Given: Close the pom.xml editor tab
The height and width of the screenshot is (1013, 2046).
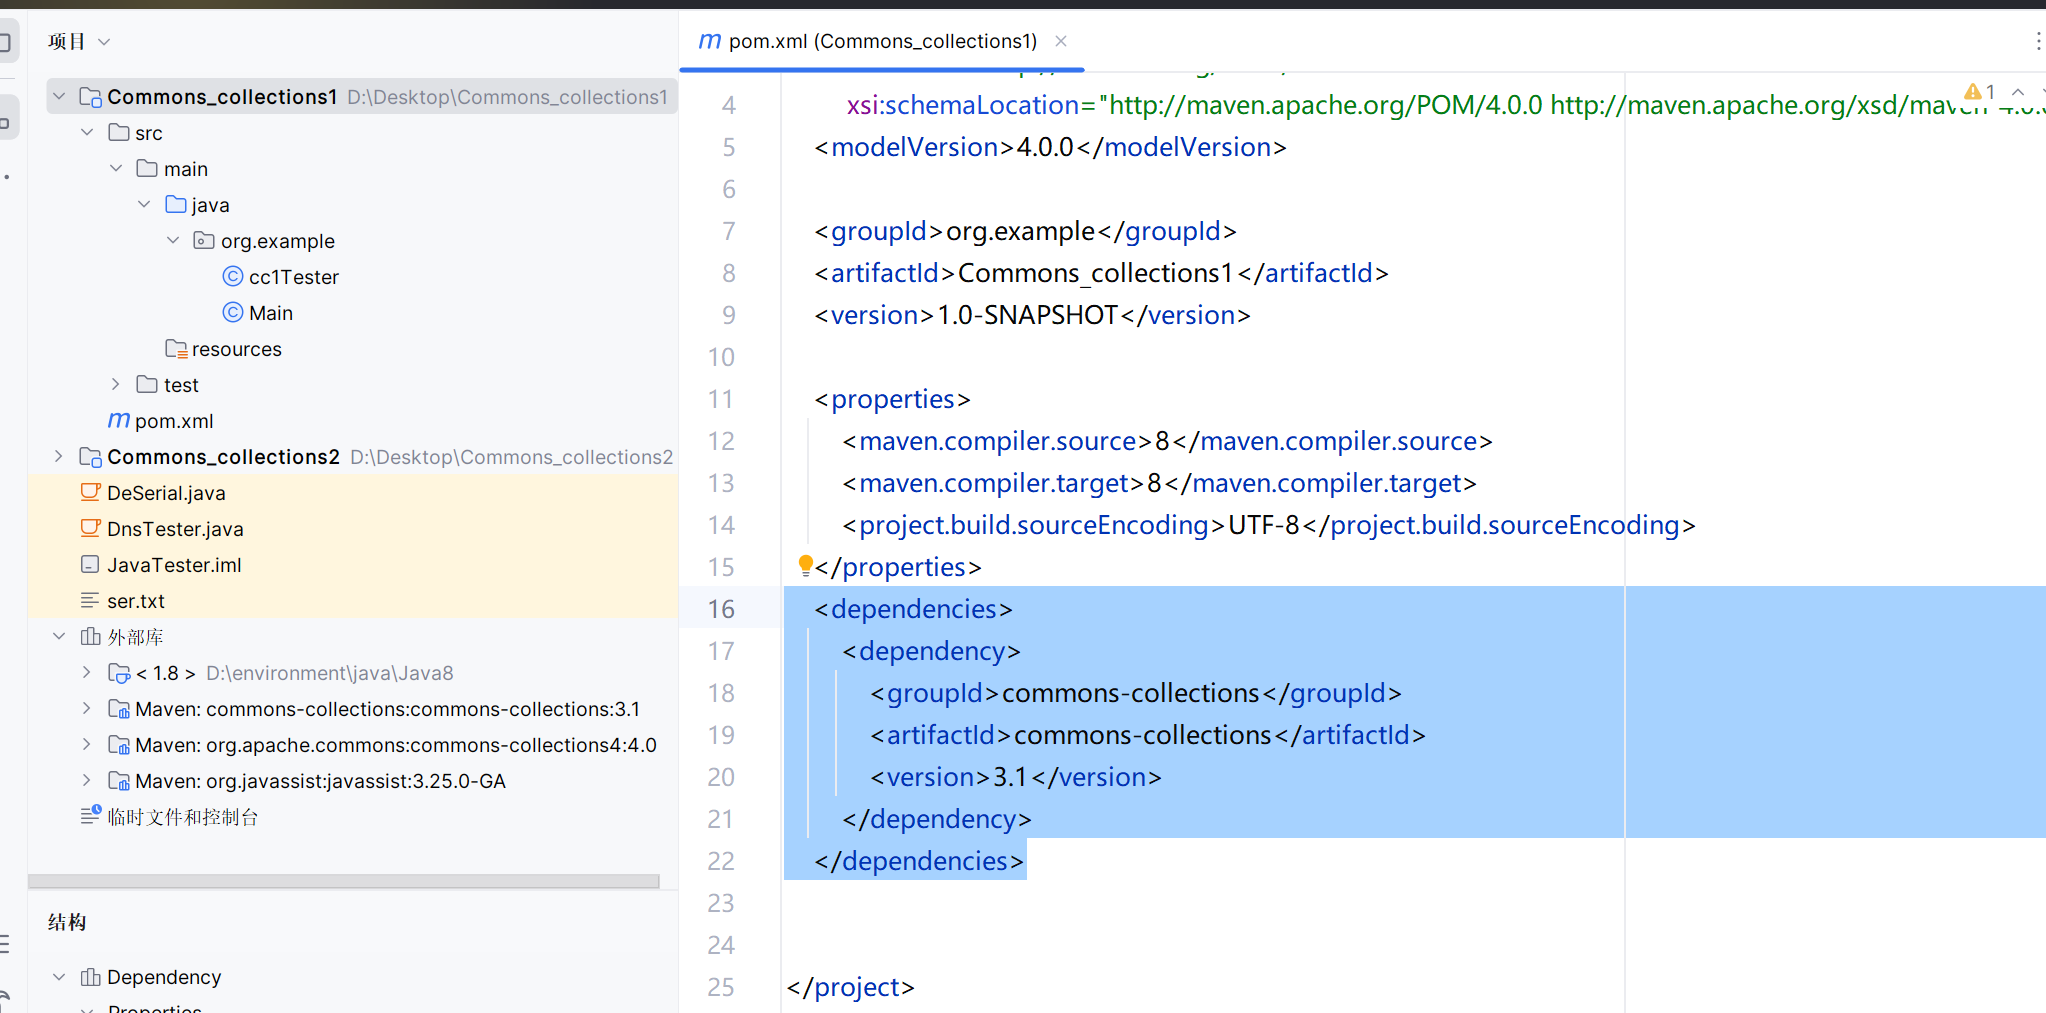Looking at the screenshot, I should 1061,41.
